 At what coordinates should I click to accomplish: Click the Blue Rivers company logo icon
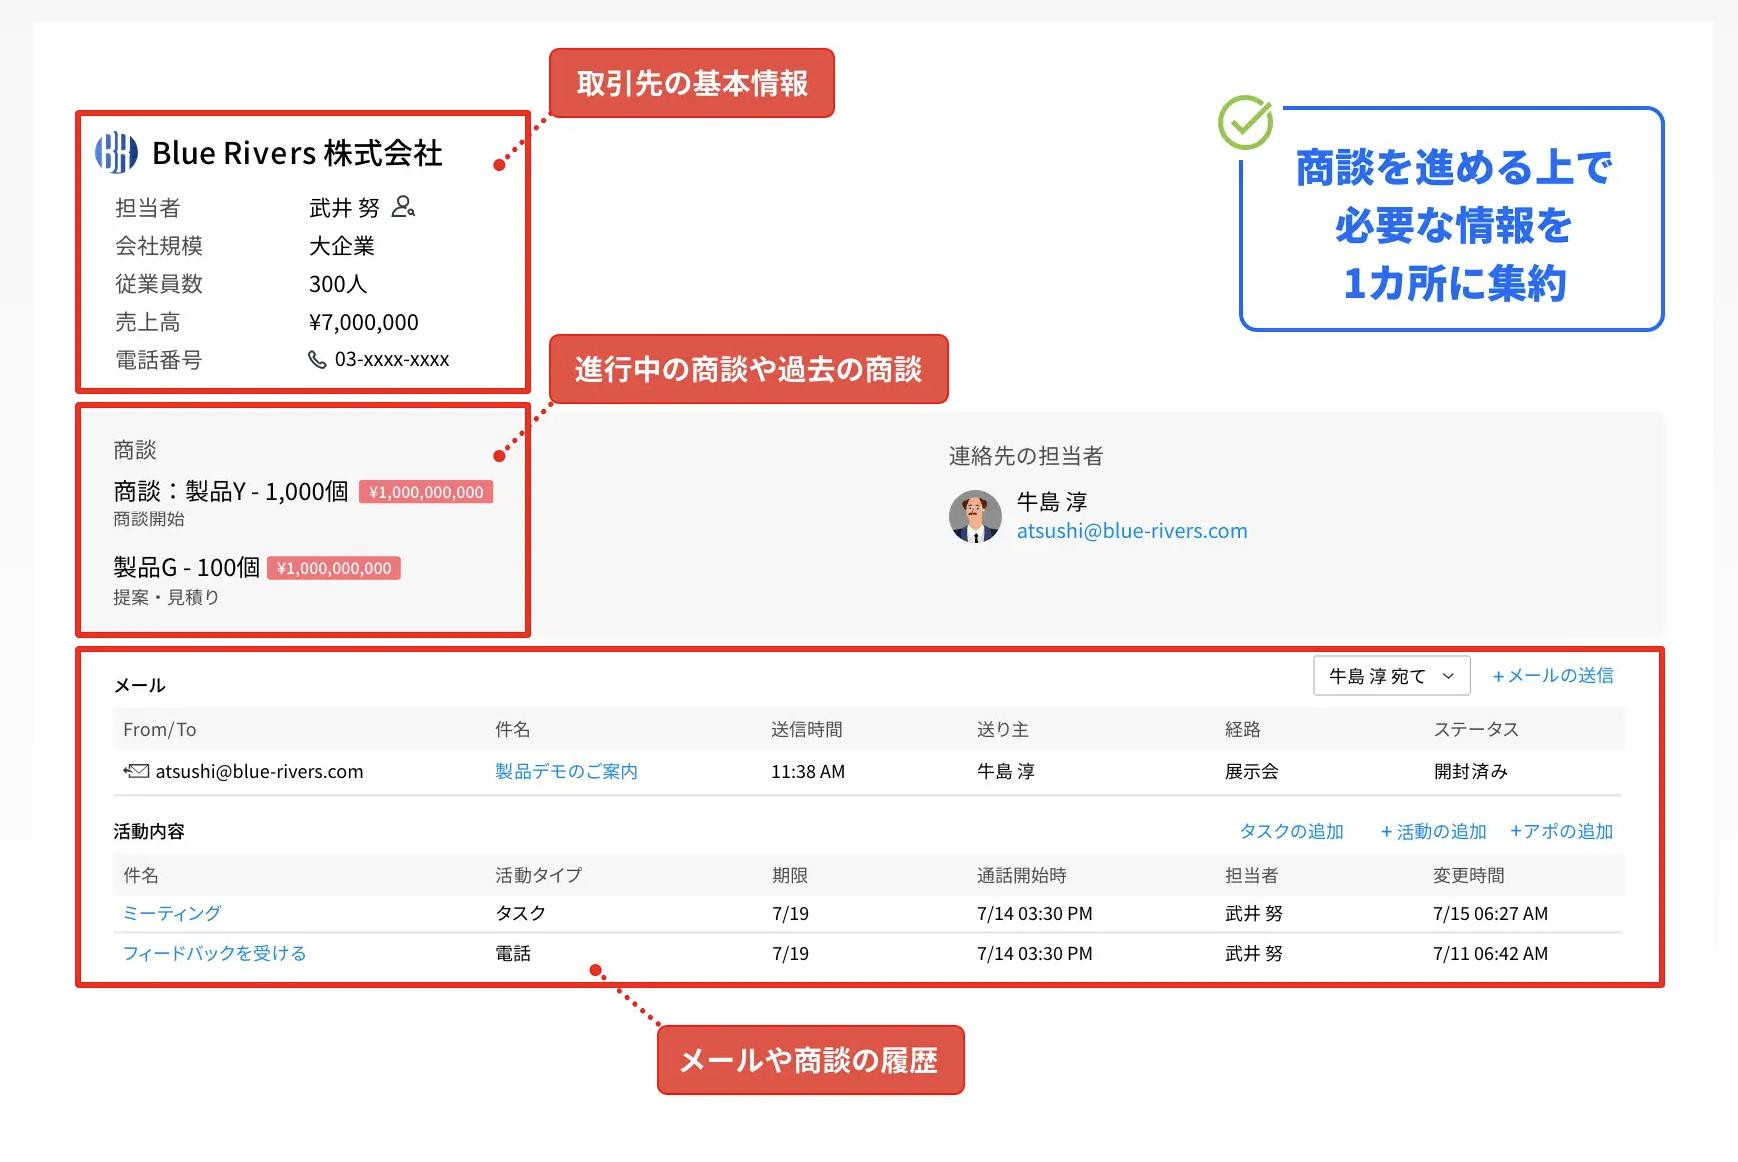116,153
